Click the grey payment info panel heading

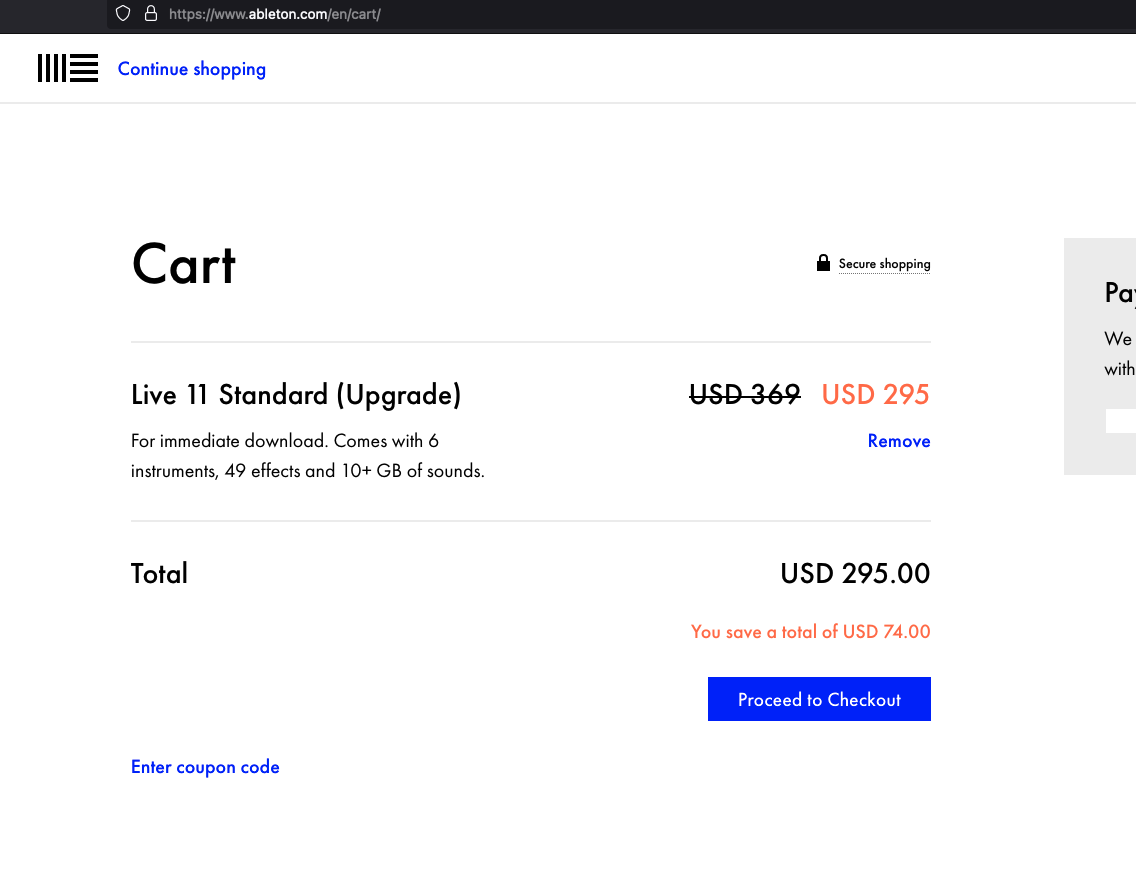click(1120, 292)
